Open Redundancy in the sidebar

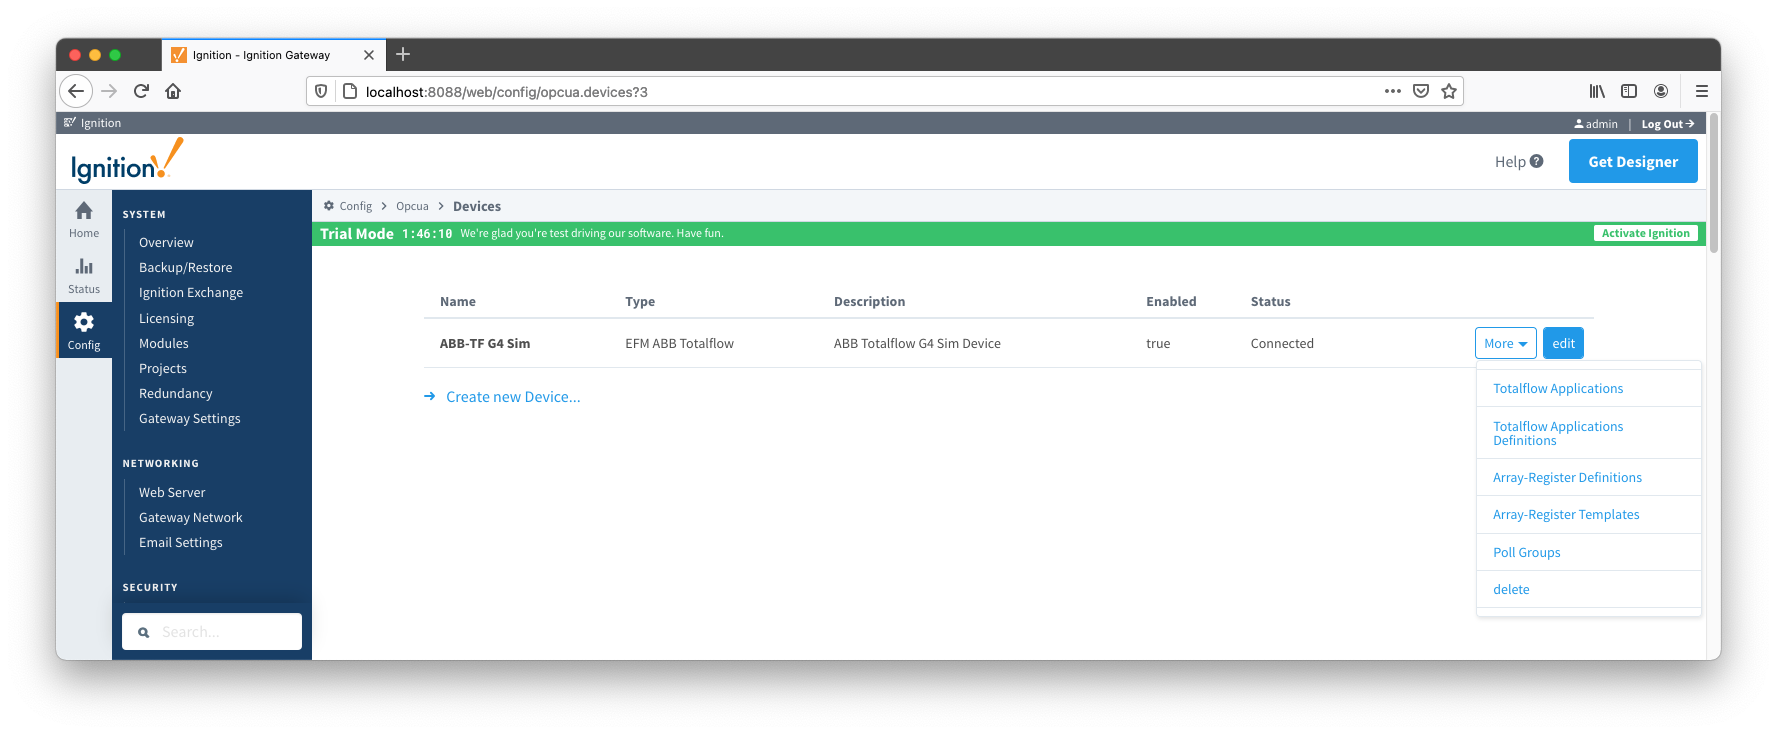(x=175, y=393)
